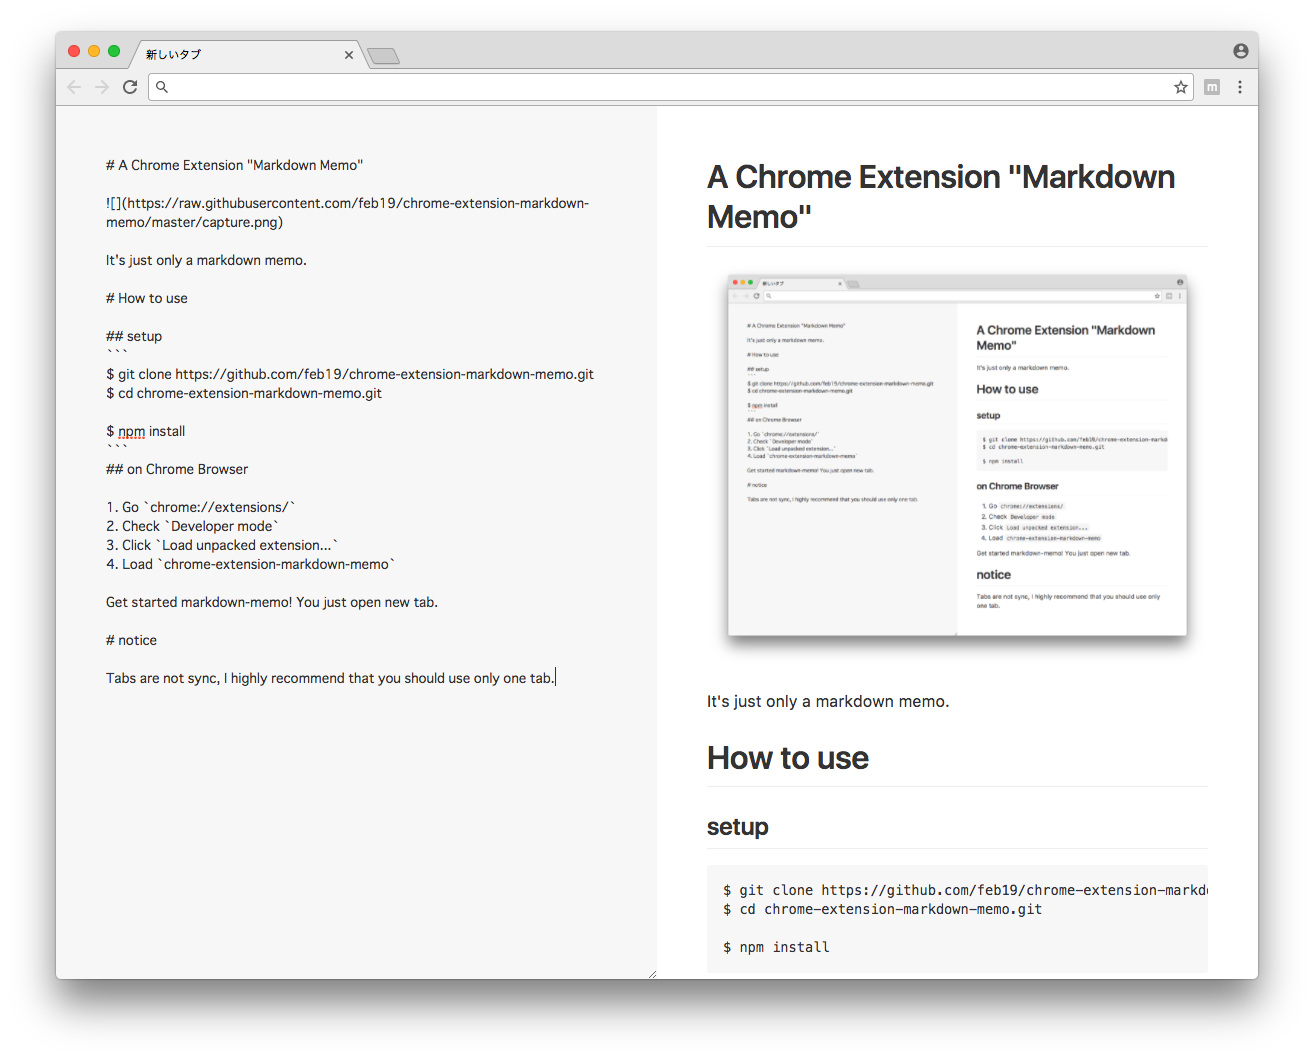Click rendered "It's just only a markdown memo."
1314x1059 pixels.
[828, 701]
